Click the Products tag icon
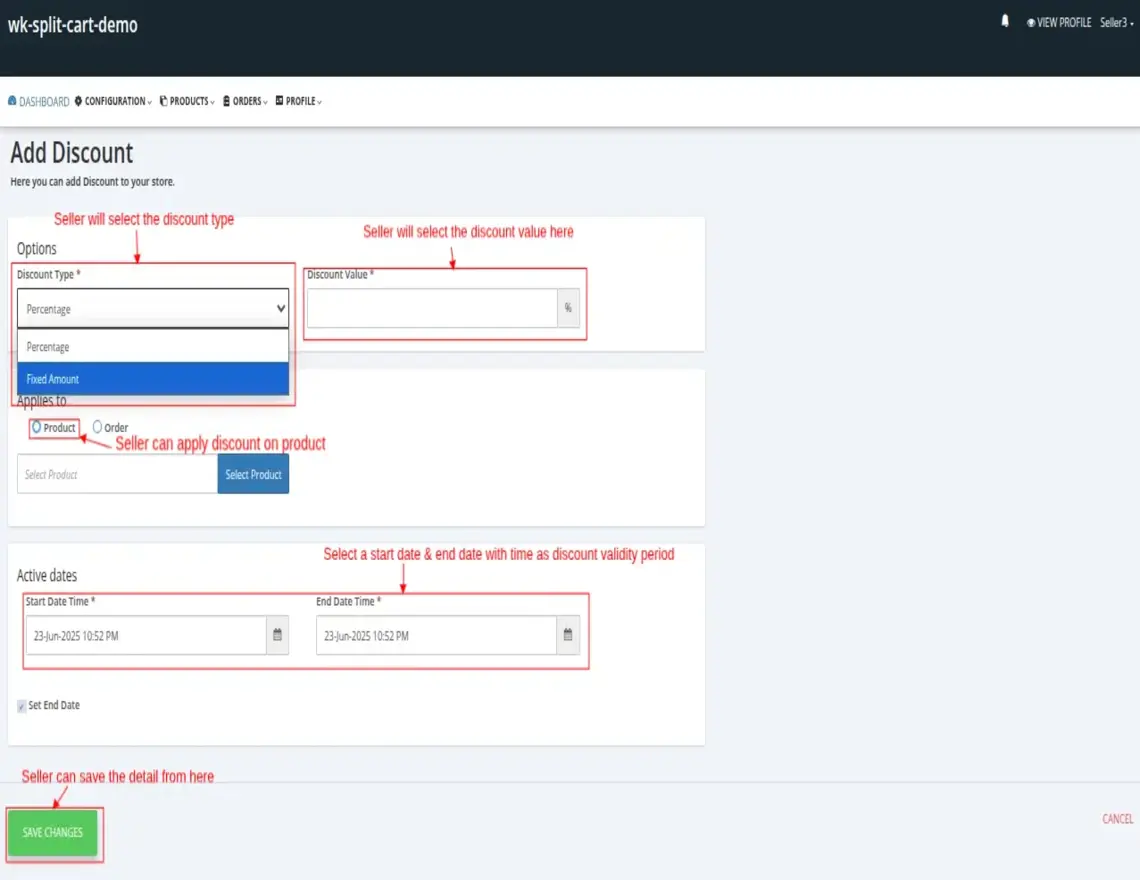Screen dimensions: 1140x880 (x=164, y=100)
